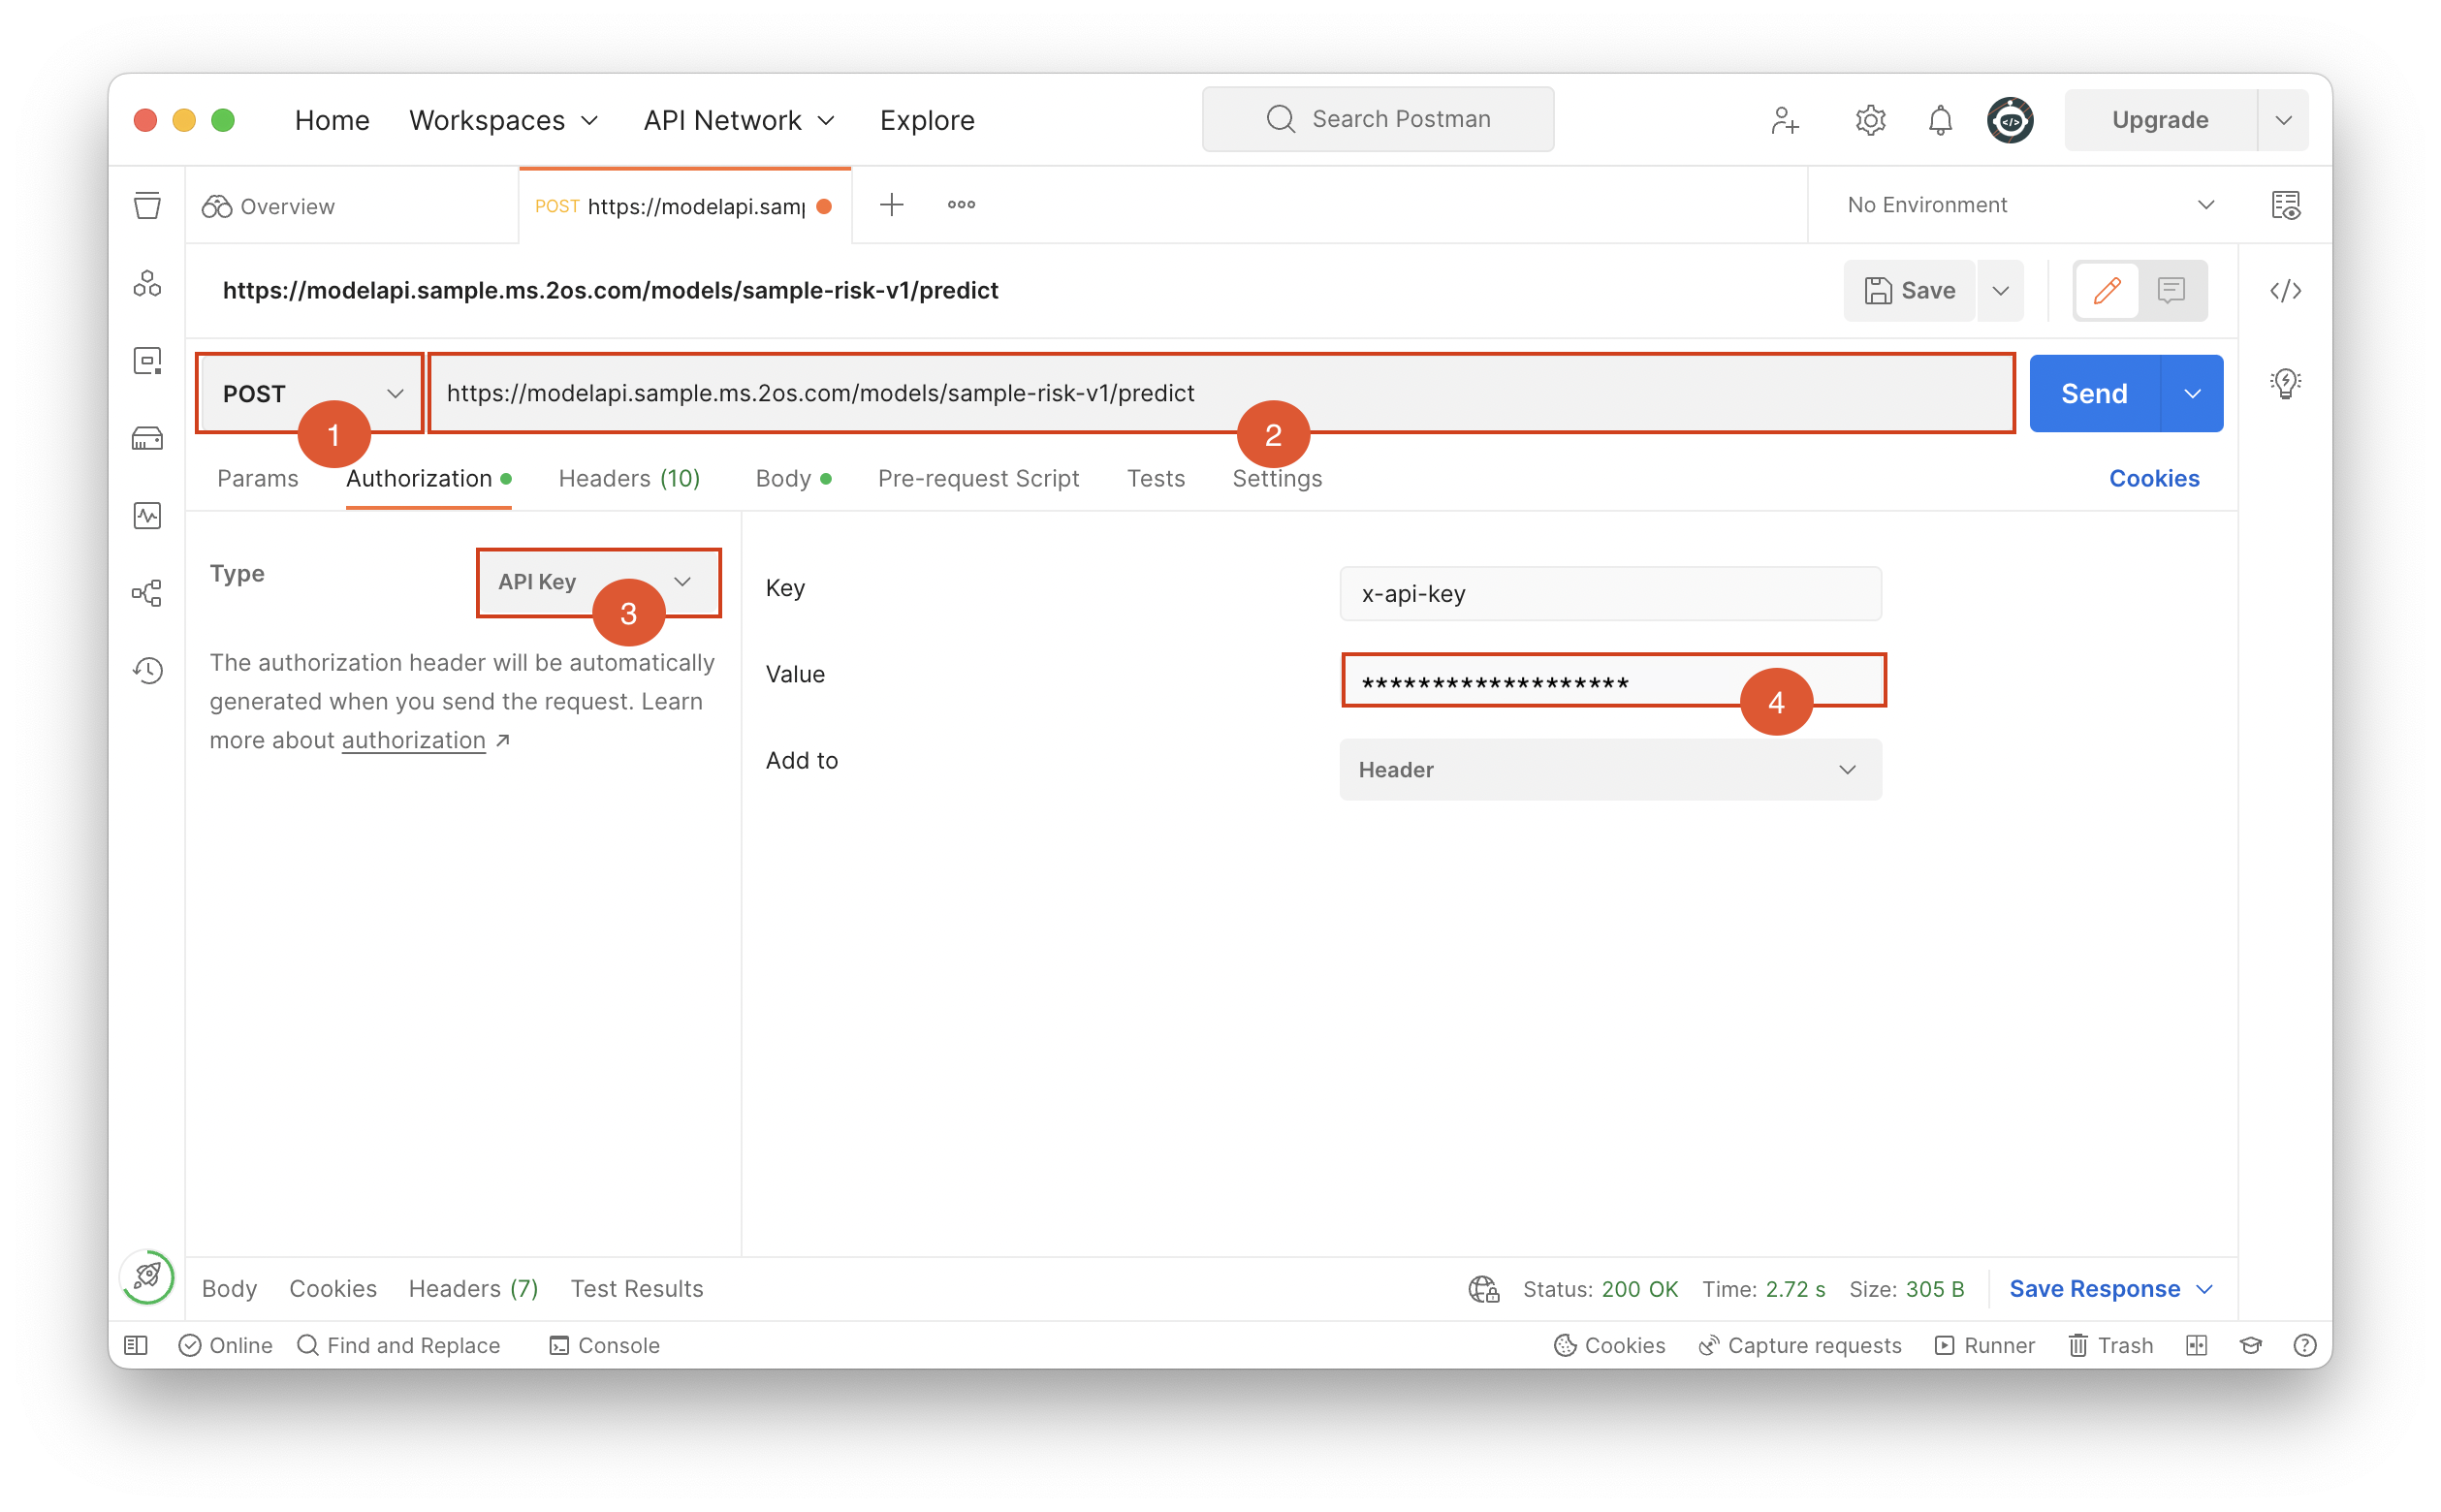This screenshot has width=2441, height=1512.
Task: Open the Add to Header dropdown
Action: click(x=1610, y=769)
